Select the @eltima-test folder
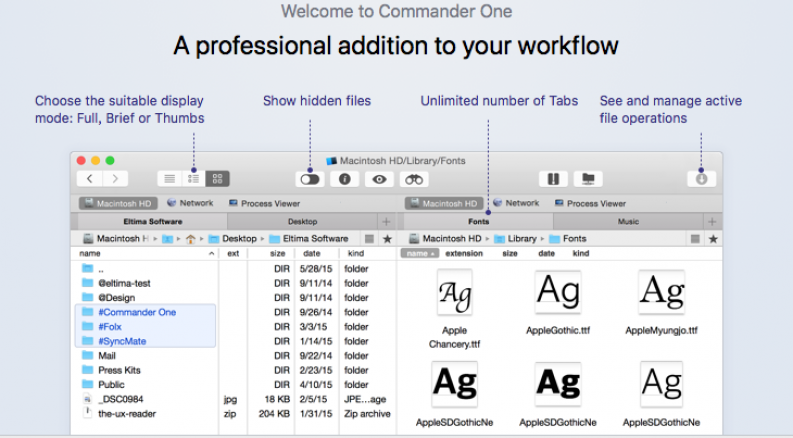 click(236, 283)
